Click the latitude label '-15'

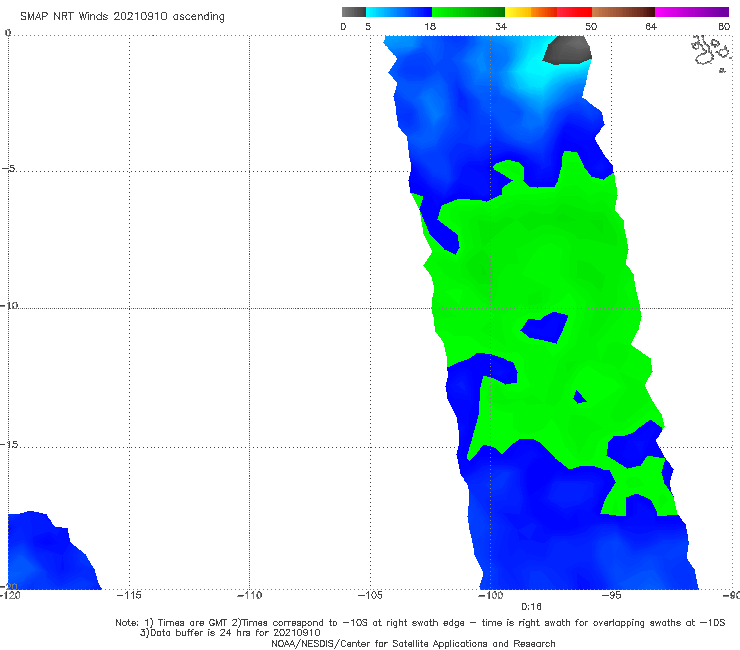(x=9, y=444)
